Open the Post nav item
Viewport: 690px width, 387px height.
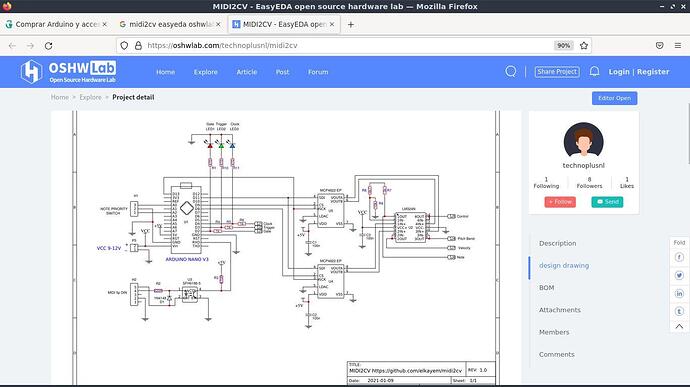point(283,72)
